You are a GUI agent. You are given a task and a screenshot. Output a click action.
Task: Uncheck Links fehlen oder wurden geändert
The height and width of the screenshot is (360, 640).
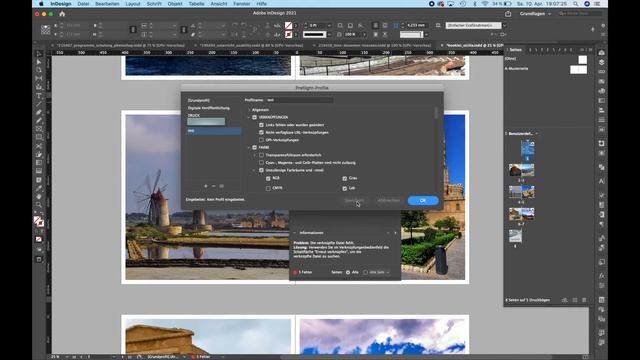(x=262, y=125)
